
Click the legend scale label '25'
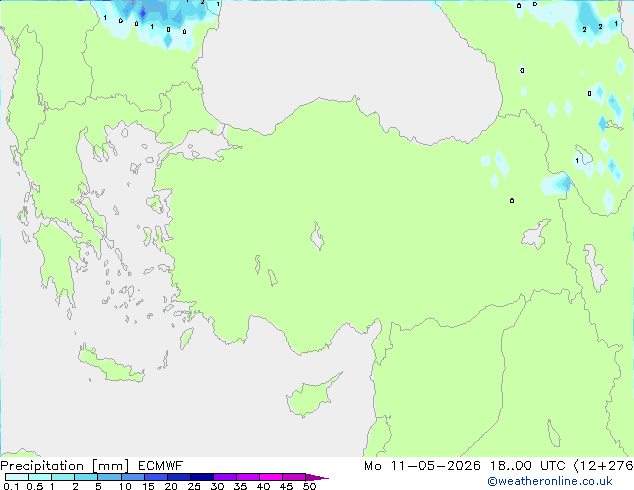pyautogui.click(x=194, y=486)
